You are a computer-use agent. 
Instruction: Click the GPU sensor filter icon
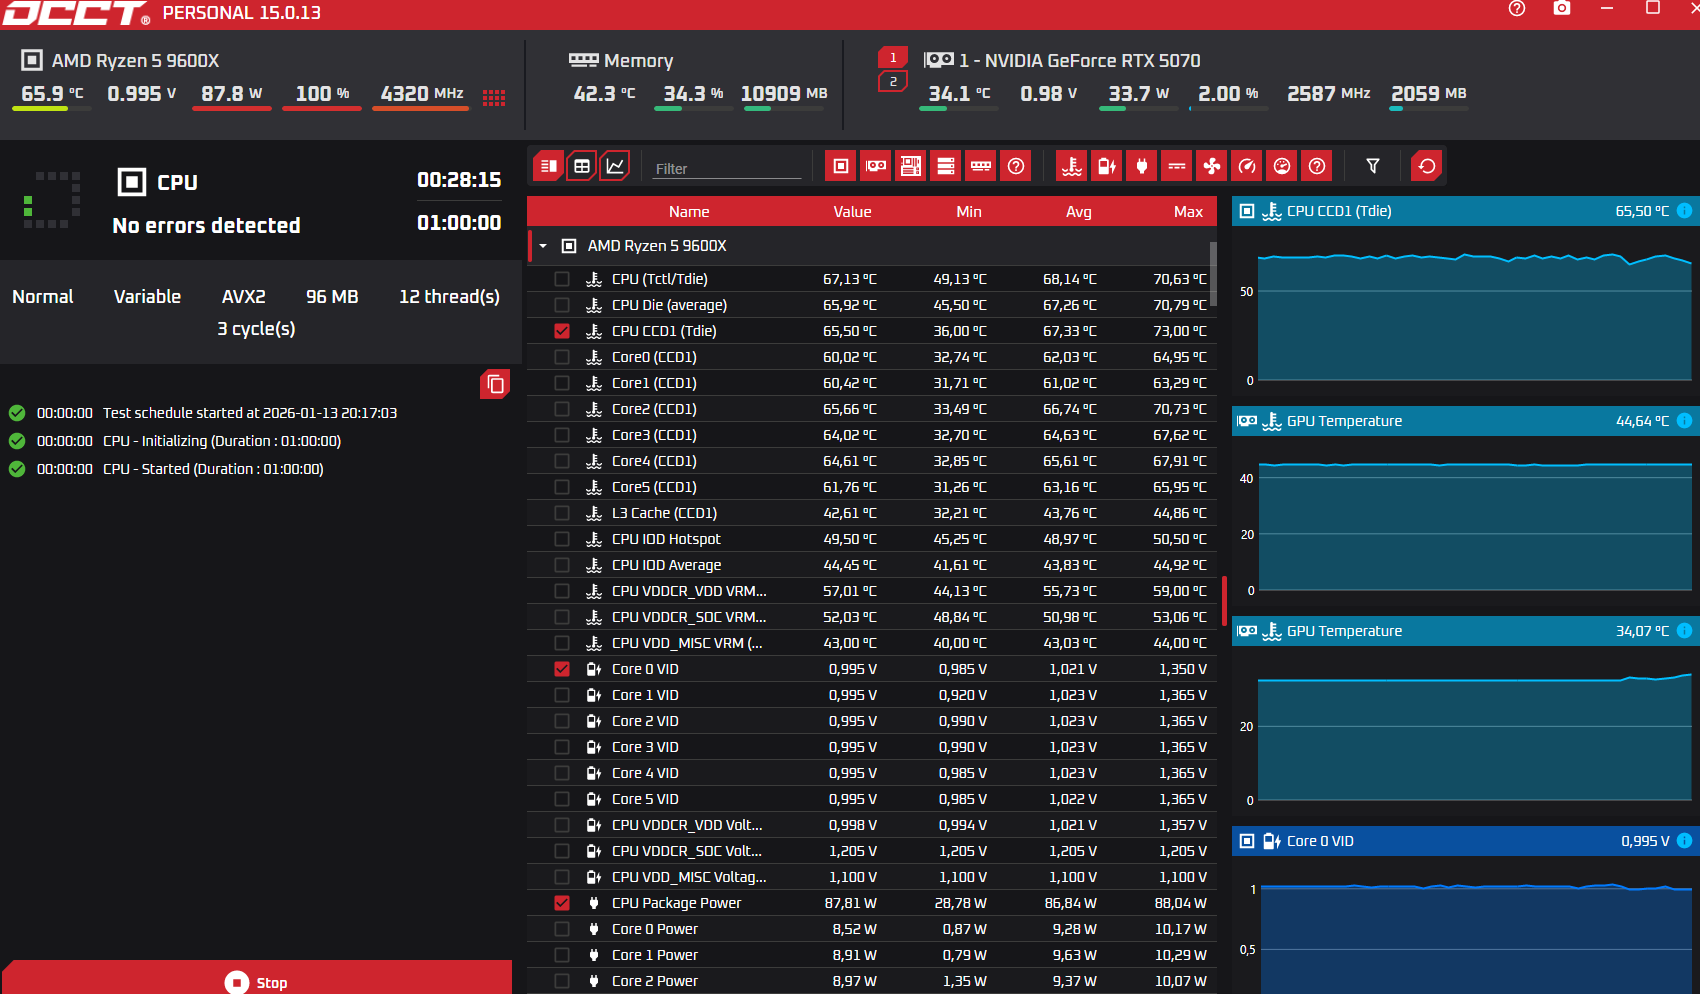[x=876, y=166]
